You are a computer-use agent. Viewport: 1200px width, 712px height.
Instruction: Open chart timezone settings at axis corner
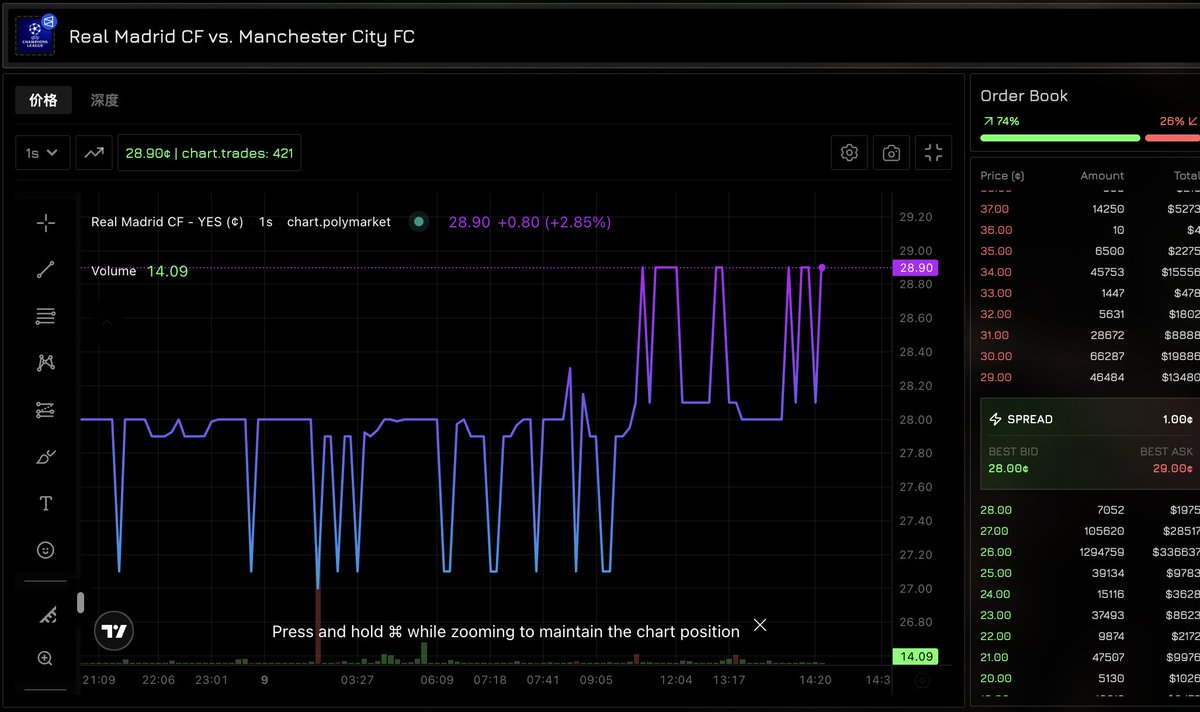(922, 680)
